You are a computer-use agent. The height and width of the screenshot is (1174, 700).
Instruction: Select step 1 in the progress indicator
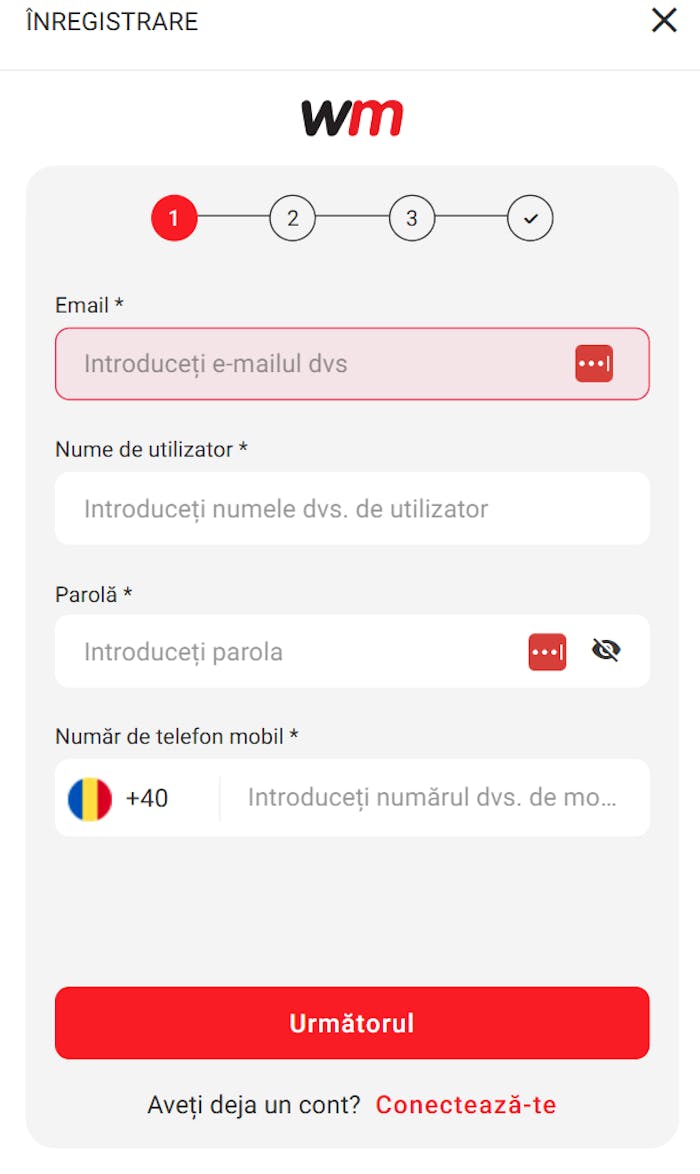coord(174,218)
